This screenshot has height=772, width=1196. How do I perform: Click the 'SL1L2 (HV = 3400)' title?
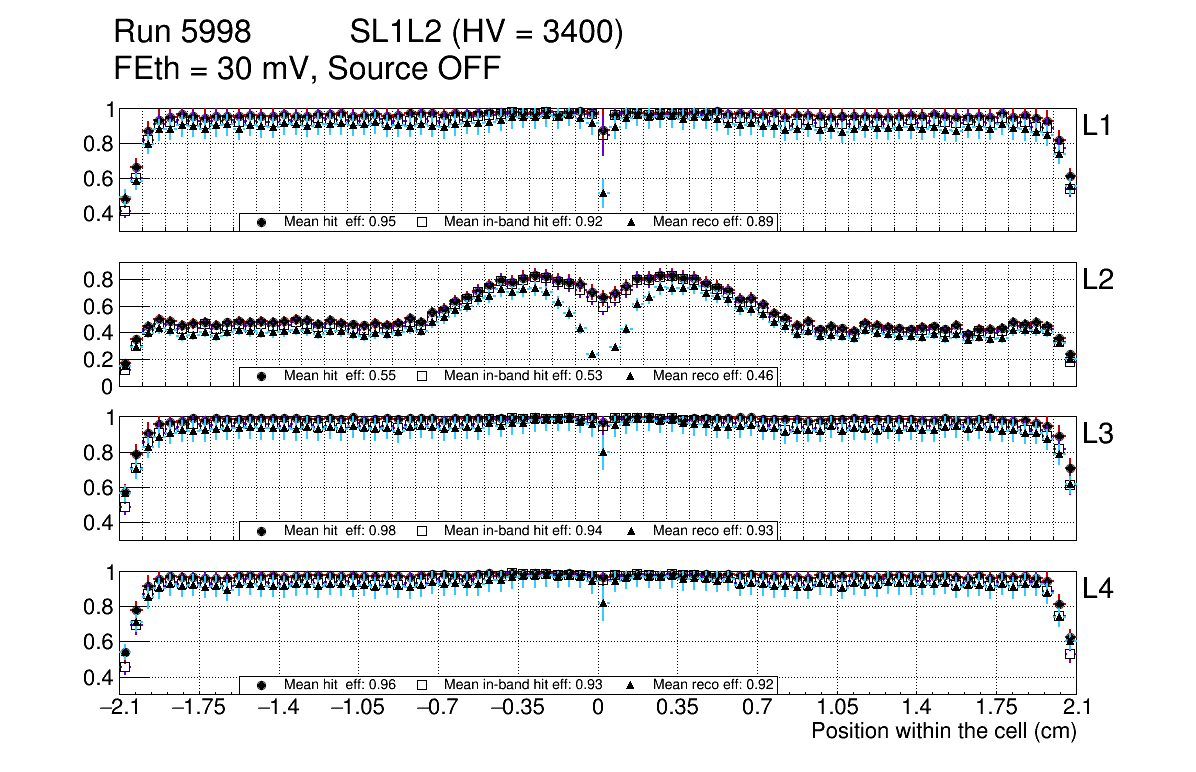(486, 33)
